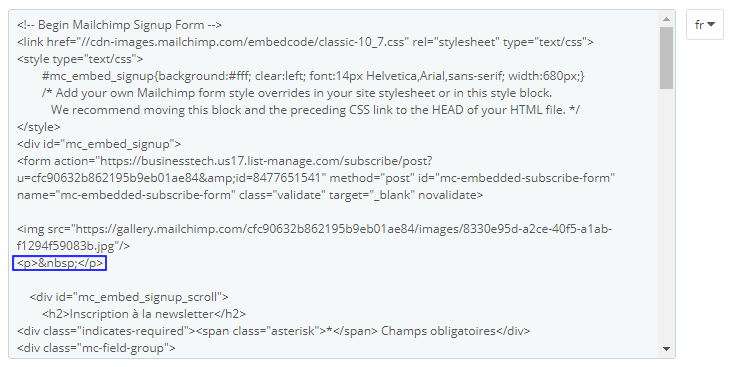Screen dimensions: 729x367
Task: Click the div id="mc_embed_signup" line
Action: click(99, 144)
